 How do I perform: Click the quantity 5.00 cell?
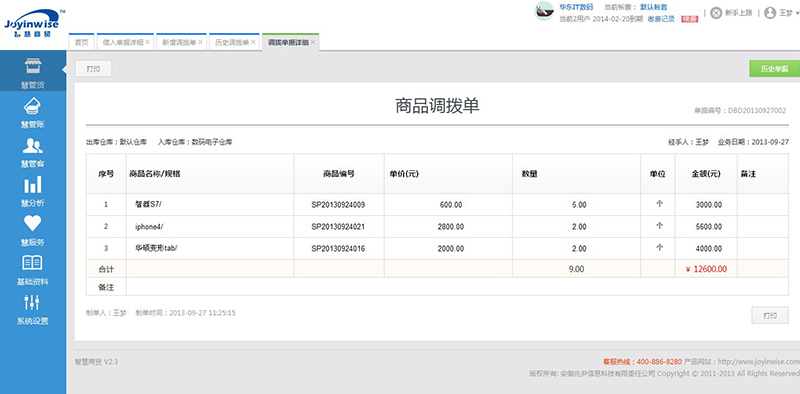pyautogui.click(x=577, y=205)
